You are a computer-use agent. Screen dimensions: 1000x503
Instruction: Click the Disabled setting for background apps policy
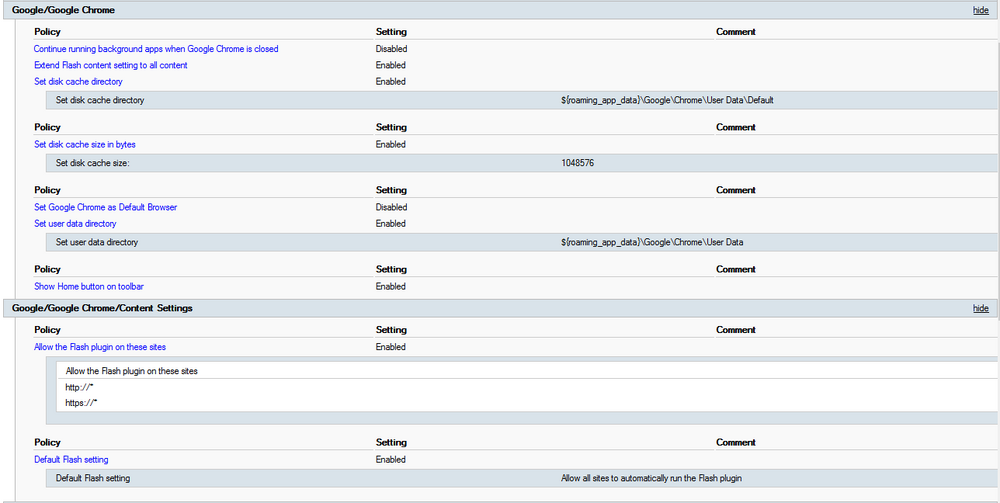392,48
